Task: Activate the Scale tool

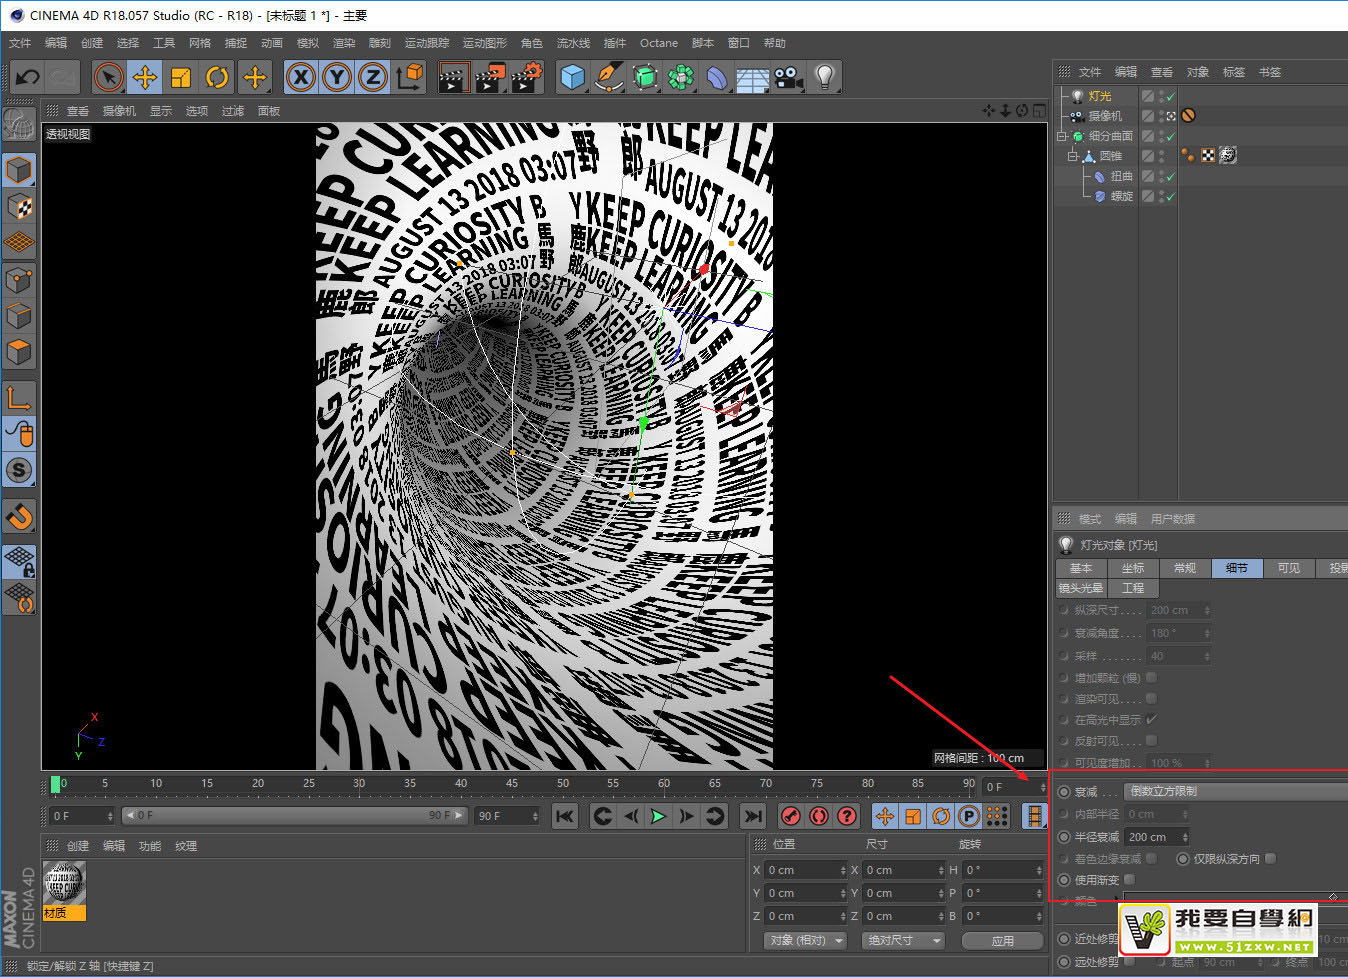Action: (181, 77)
